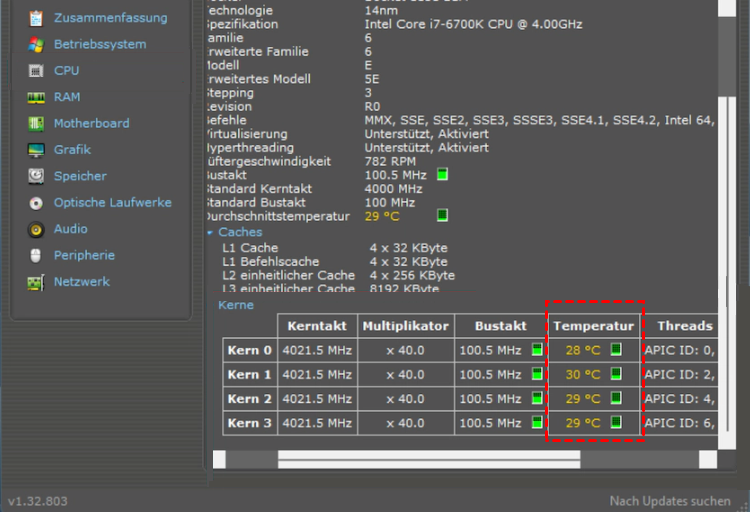The width and height of the screenshot is (750, 512).
Task: Click Kern 2 temperature green indicator
Action: [616, 398]
